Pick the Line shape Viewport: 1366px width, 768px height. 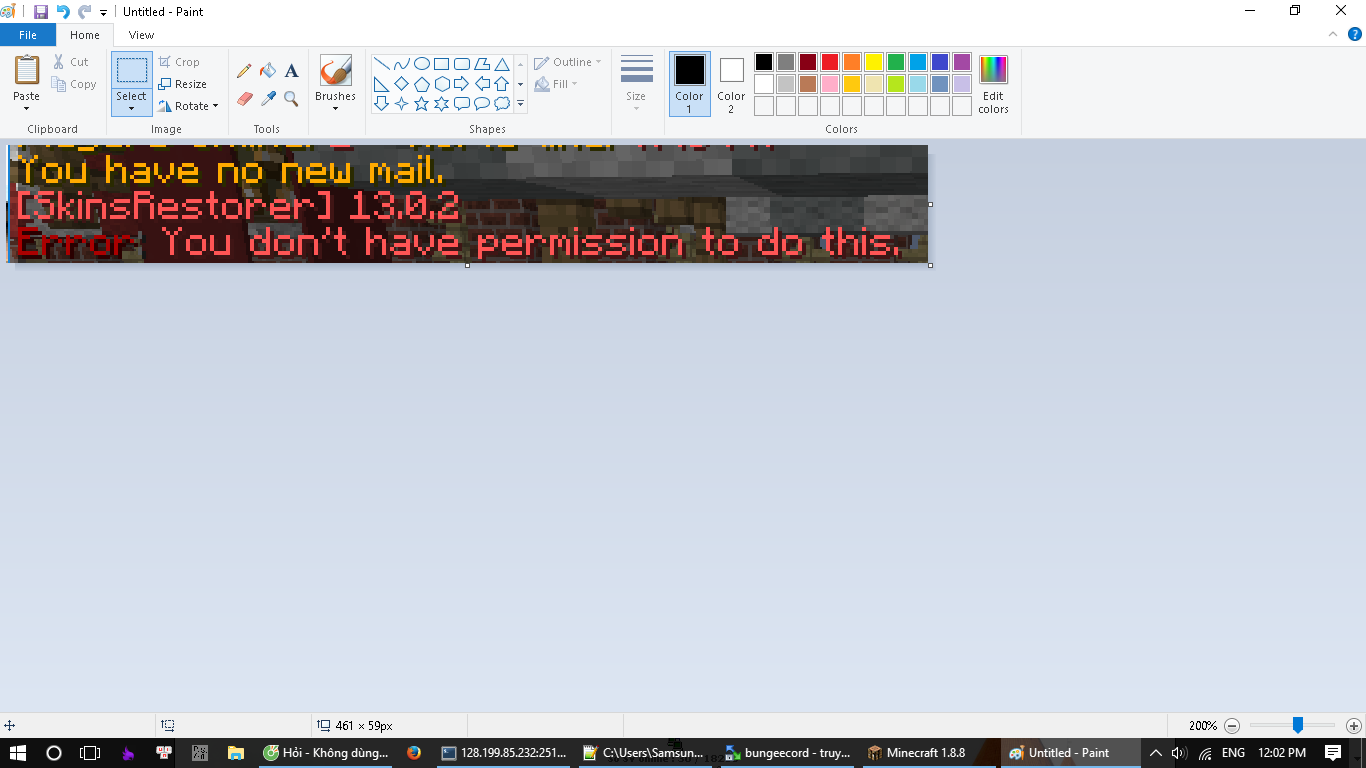coord(381,63)
